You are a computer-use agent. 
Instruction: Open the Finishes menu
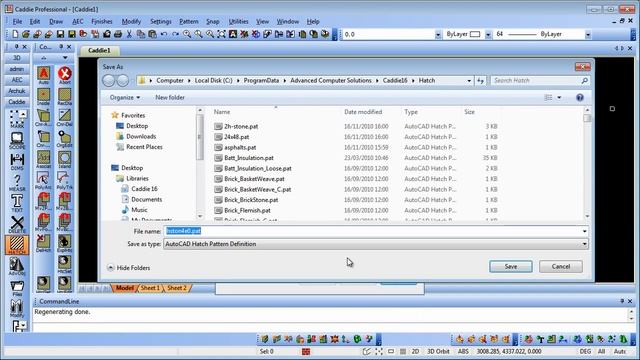102,22
